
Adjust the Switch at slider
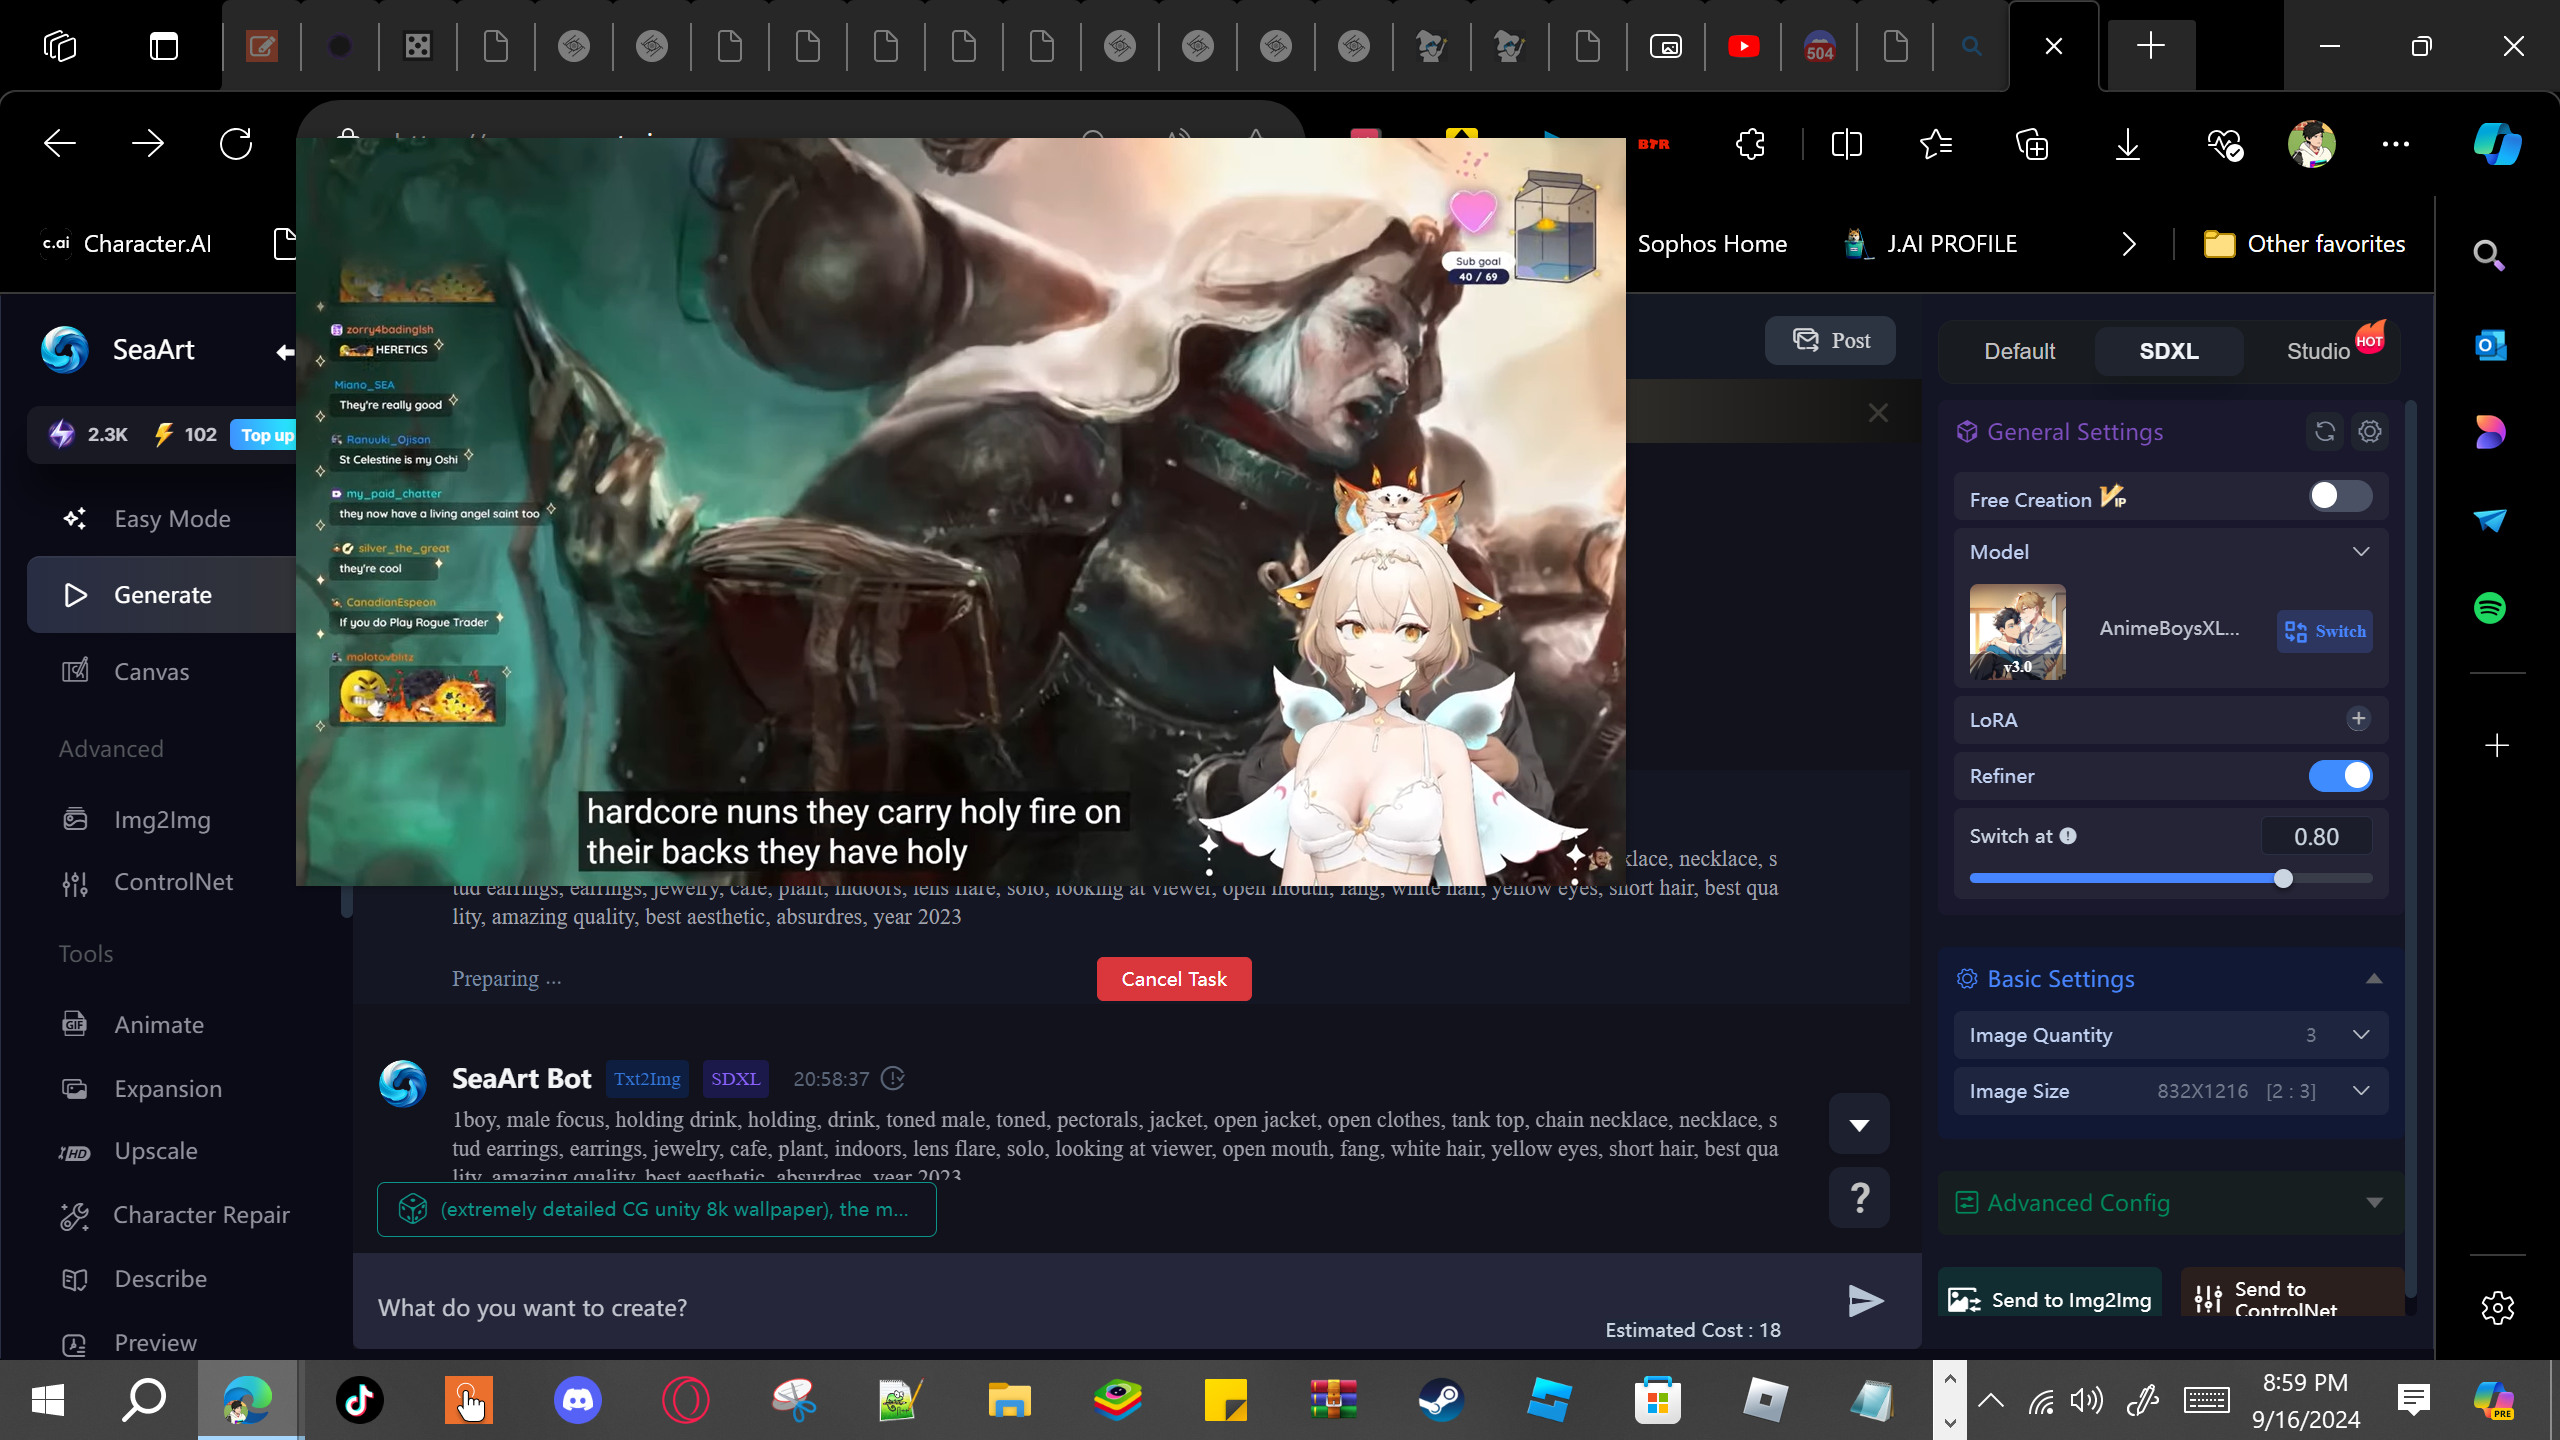(x=2283, y=879)
